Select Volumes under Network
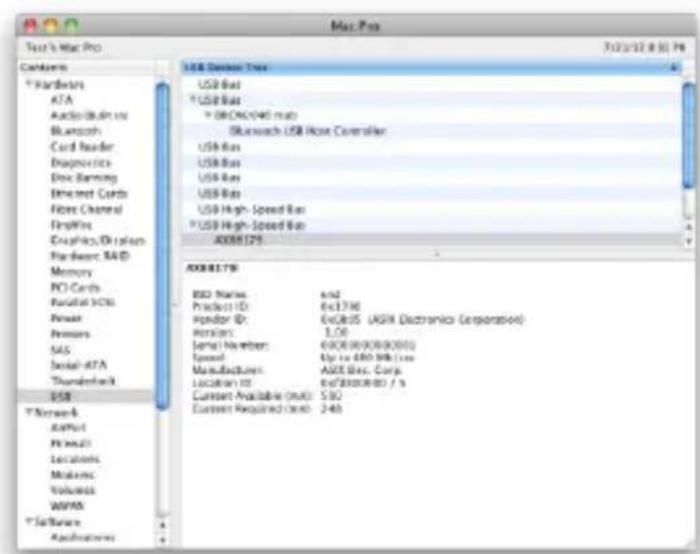The image size is (700, 554). (x=73, y=490)
